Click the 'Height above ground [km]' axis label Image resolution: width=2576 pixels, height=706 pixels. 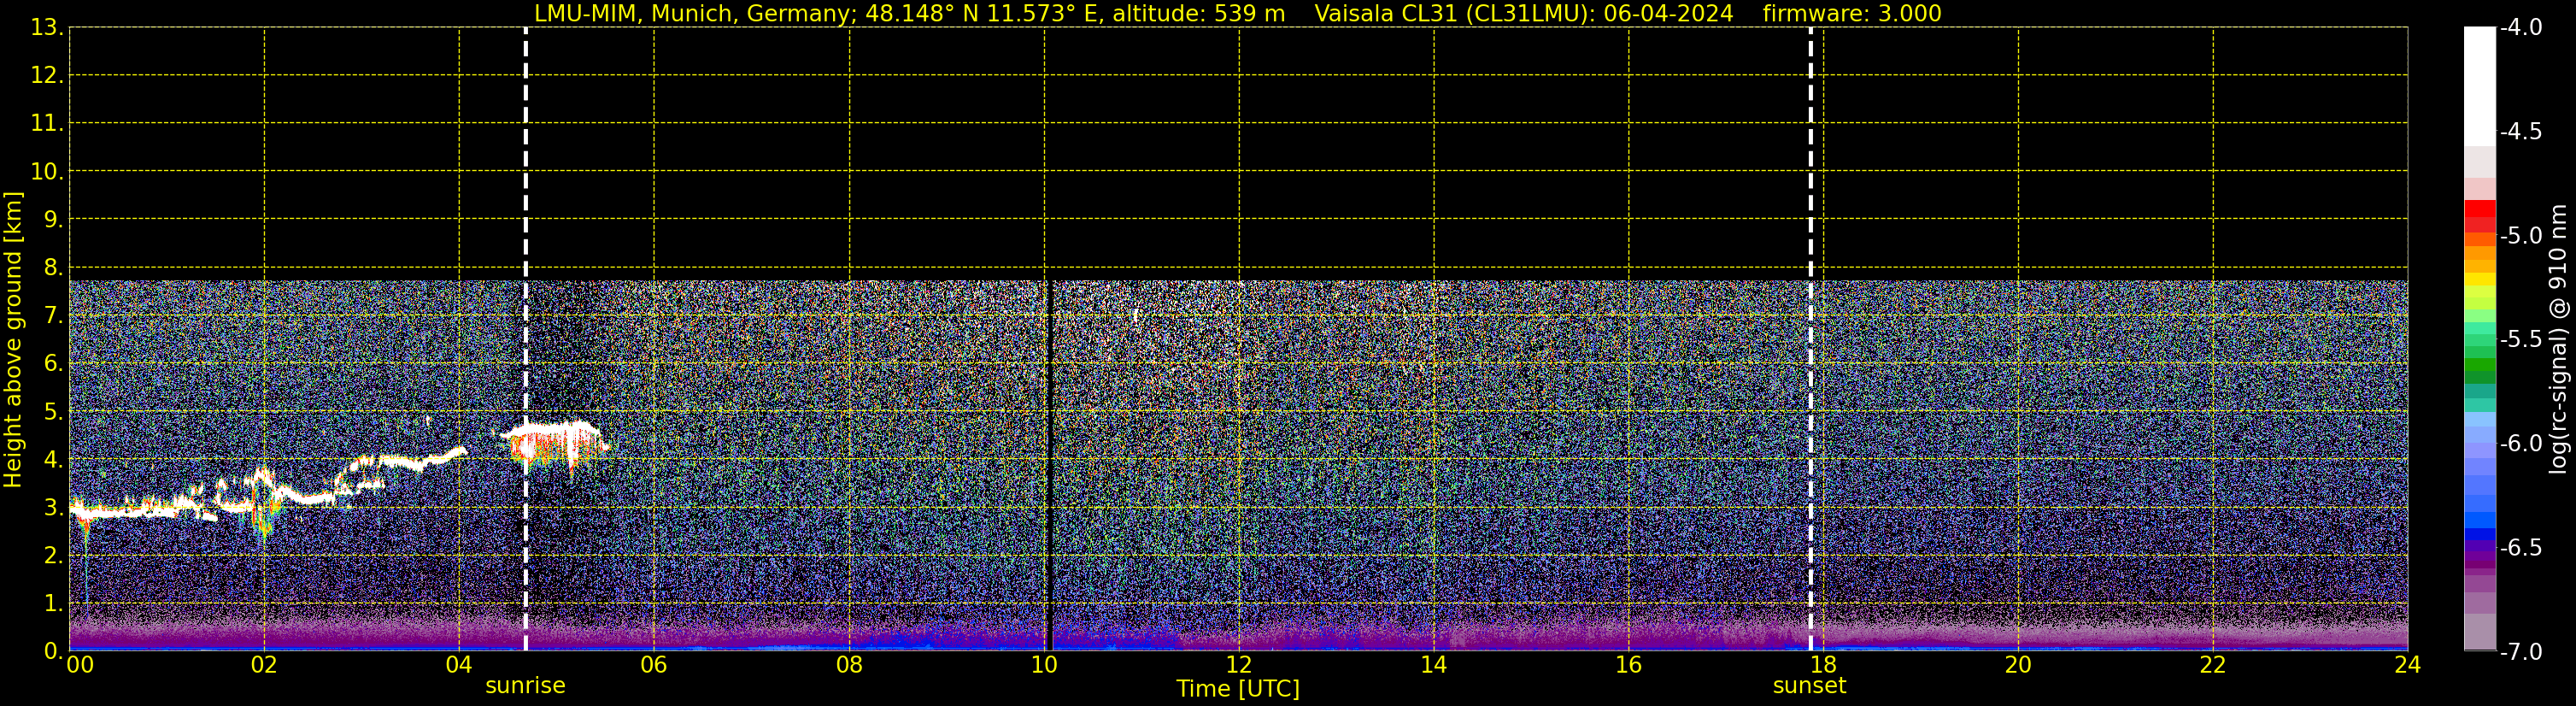point(13,340)
